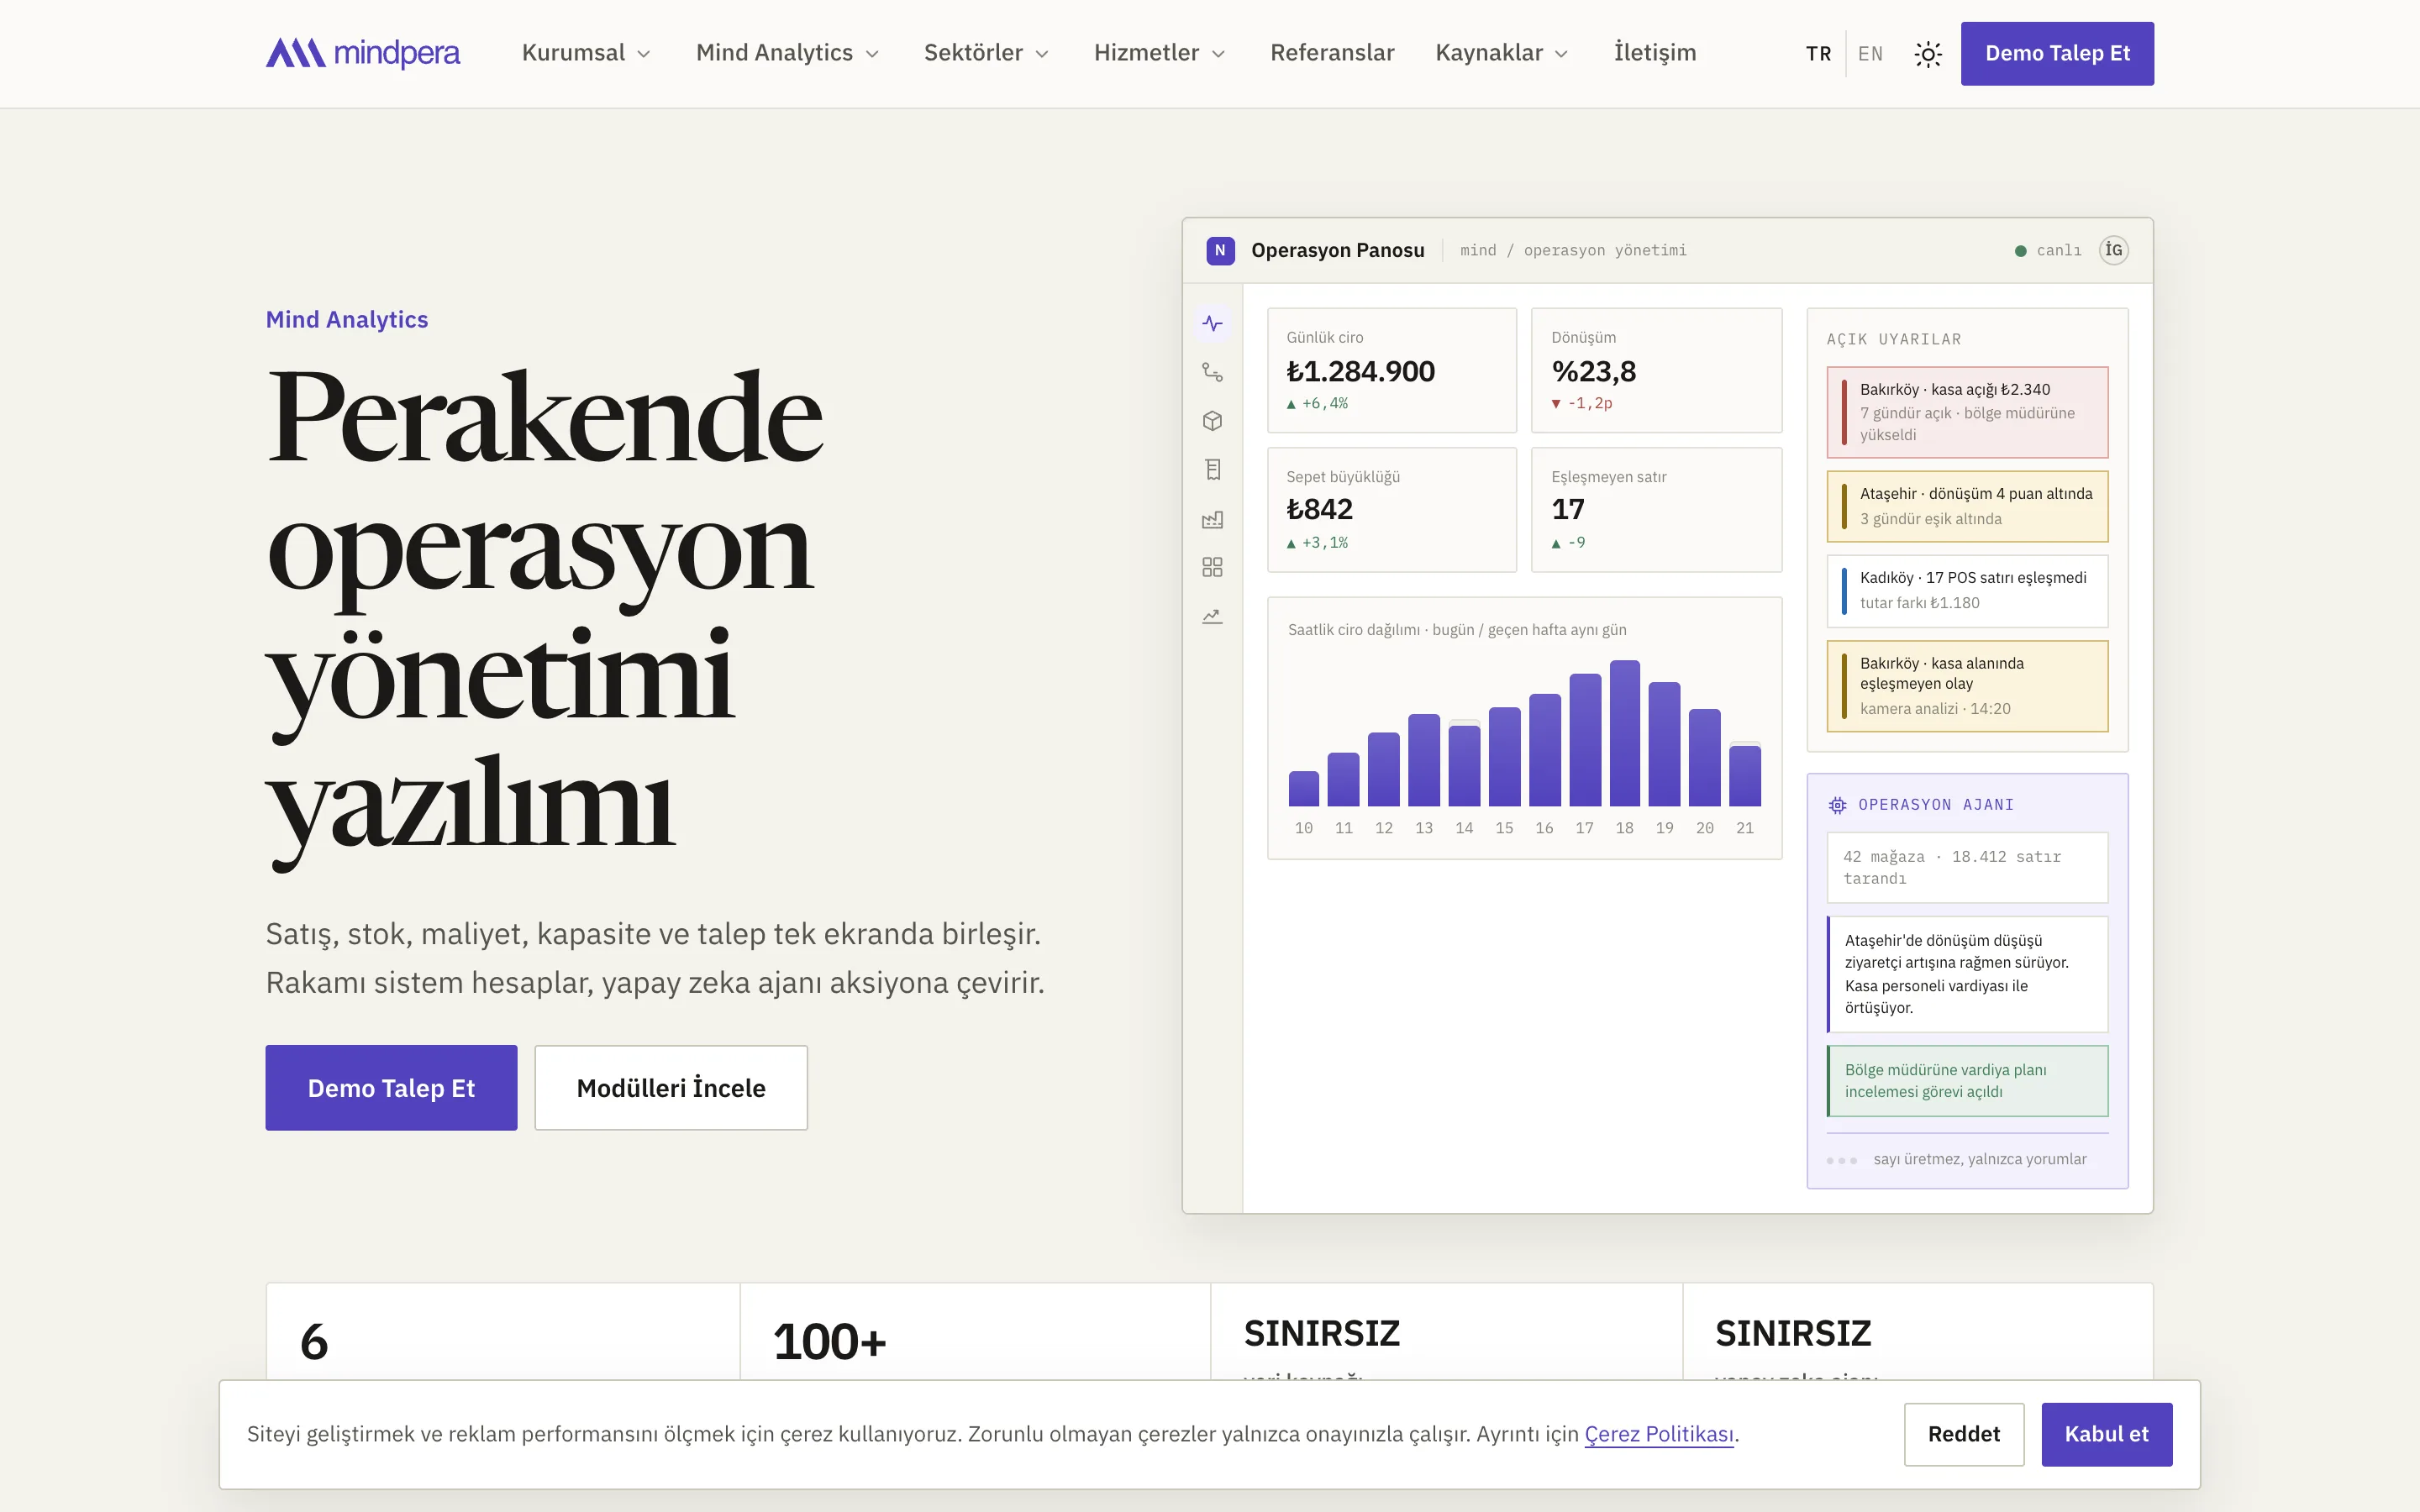Click the "6" statistic
Viewport: 2420px width, 1512px height.
click(x=314, y=1342)
